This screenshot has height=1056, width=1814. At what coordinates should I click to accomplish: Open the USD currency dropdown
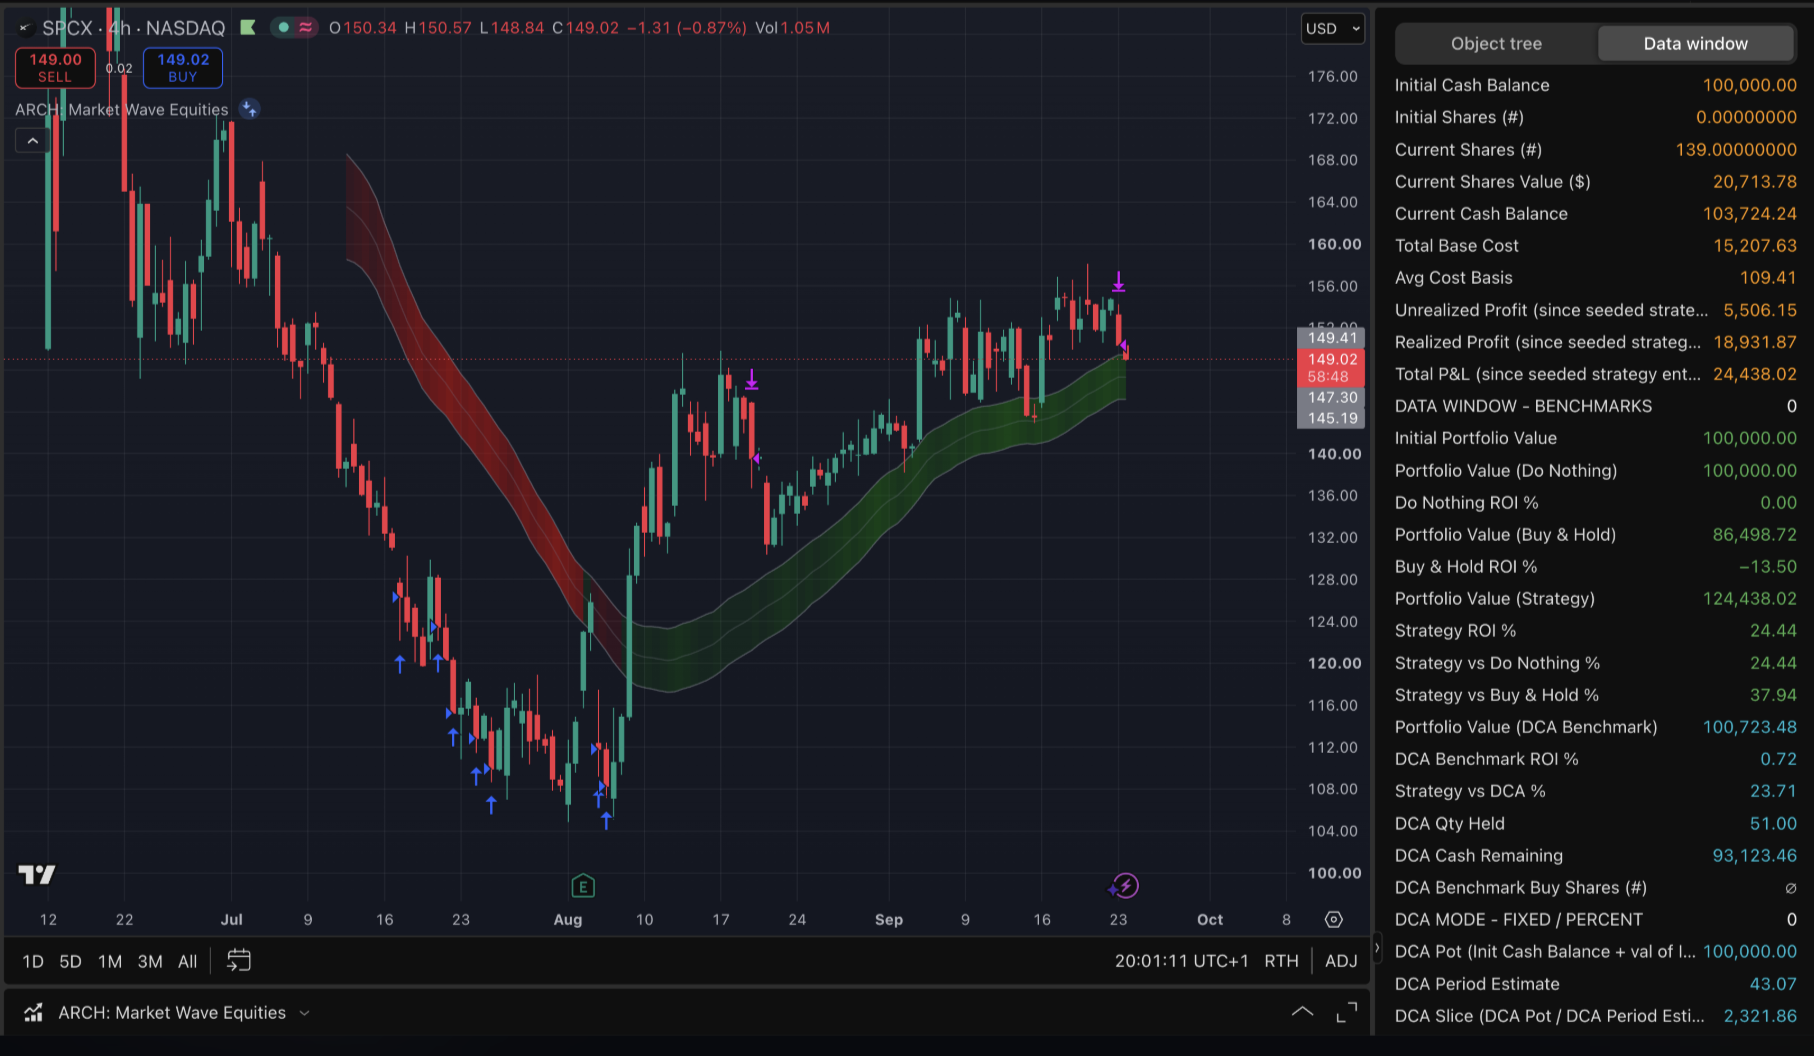(1333, 29)
